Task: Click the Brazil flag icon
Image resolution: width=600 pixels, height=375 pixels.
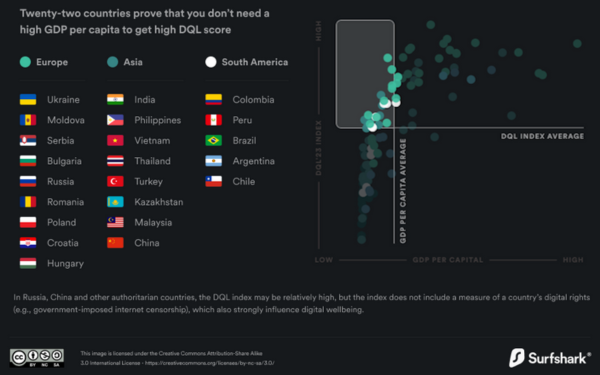Action: (214, 140)
